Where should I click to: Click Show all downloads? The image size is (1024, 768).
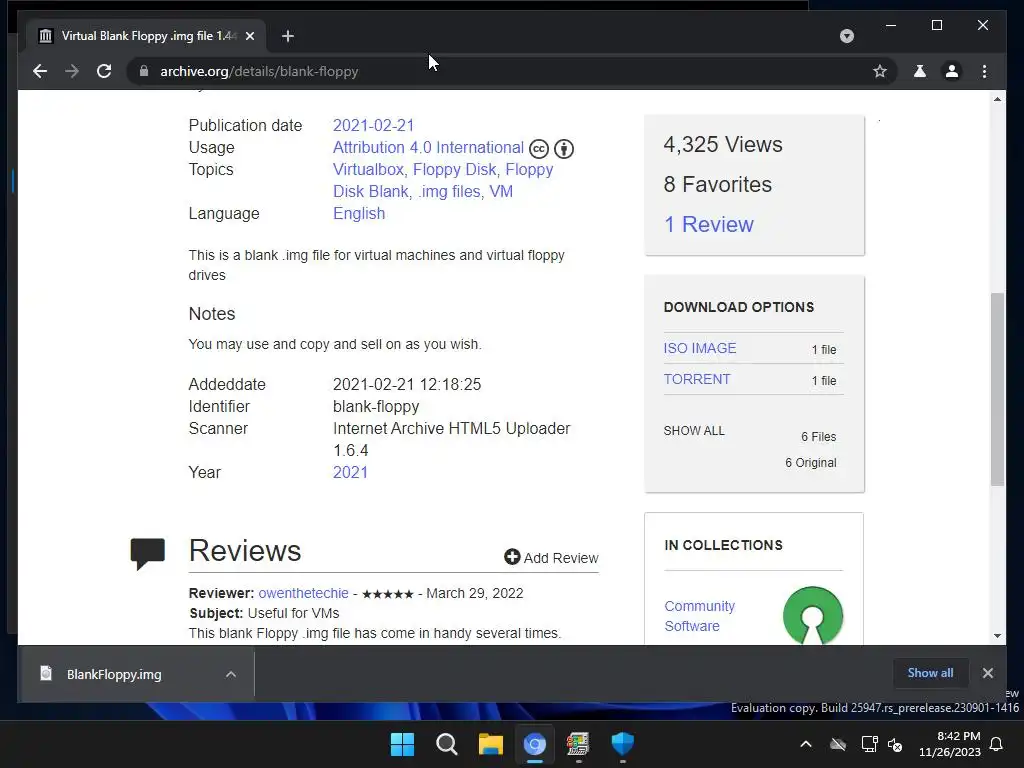click(x=930, y=673)
